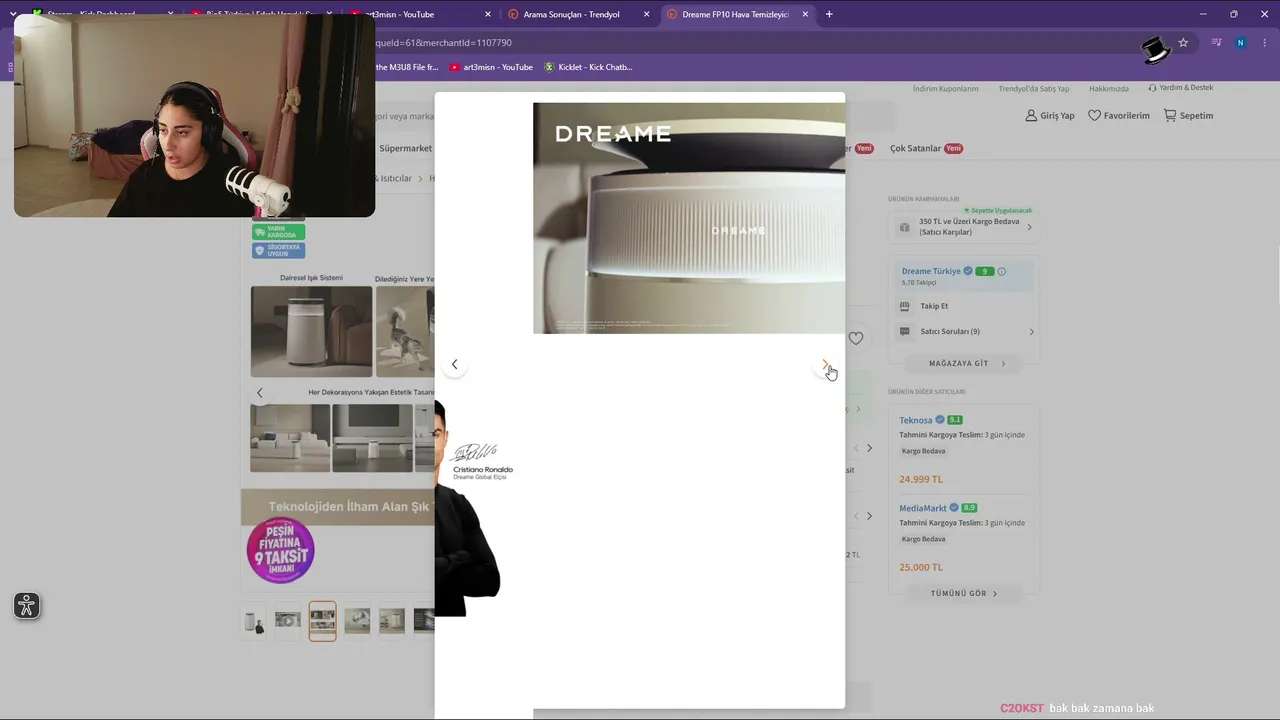This screenshot has width=1280, height=720.
Task: Select the first product thumbnail in strip
Action: tap(254, 621)
